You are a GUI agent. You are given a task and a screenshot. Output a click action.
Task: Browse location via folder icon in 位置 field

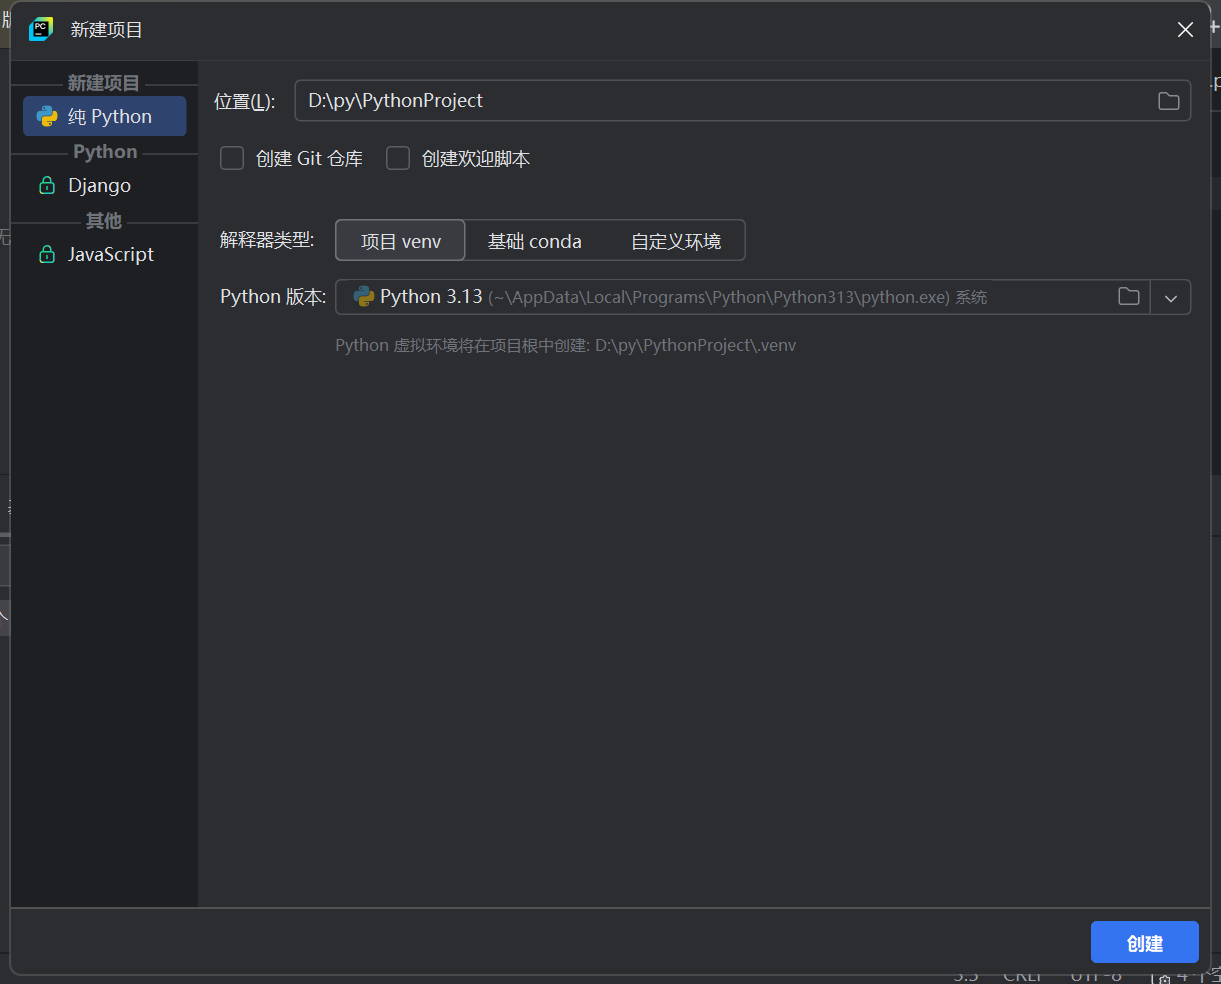coord(1168,101)
